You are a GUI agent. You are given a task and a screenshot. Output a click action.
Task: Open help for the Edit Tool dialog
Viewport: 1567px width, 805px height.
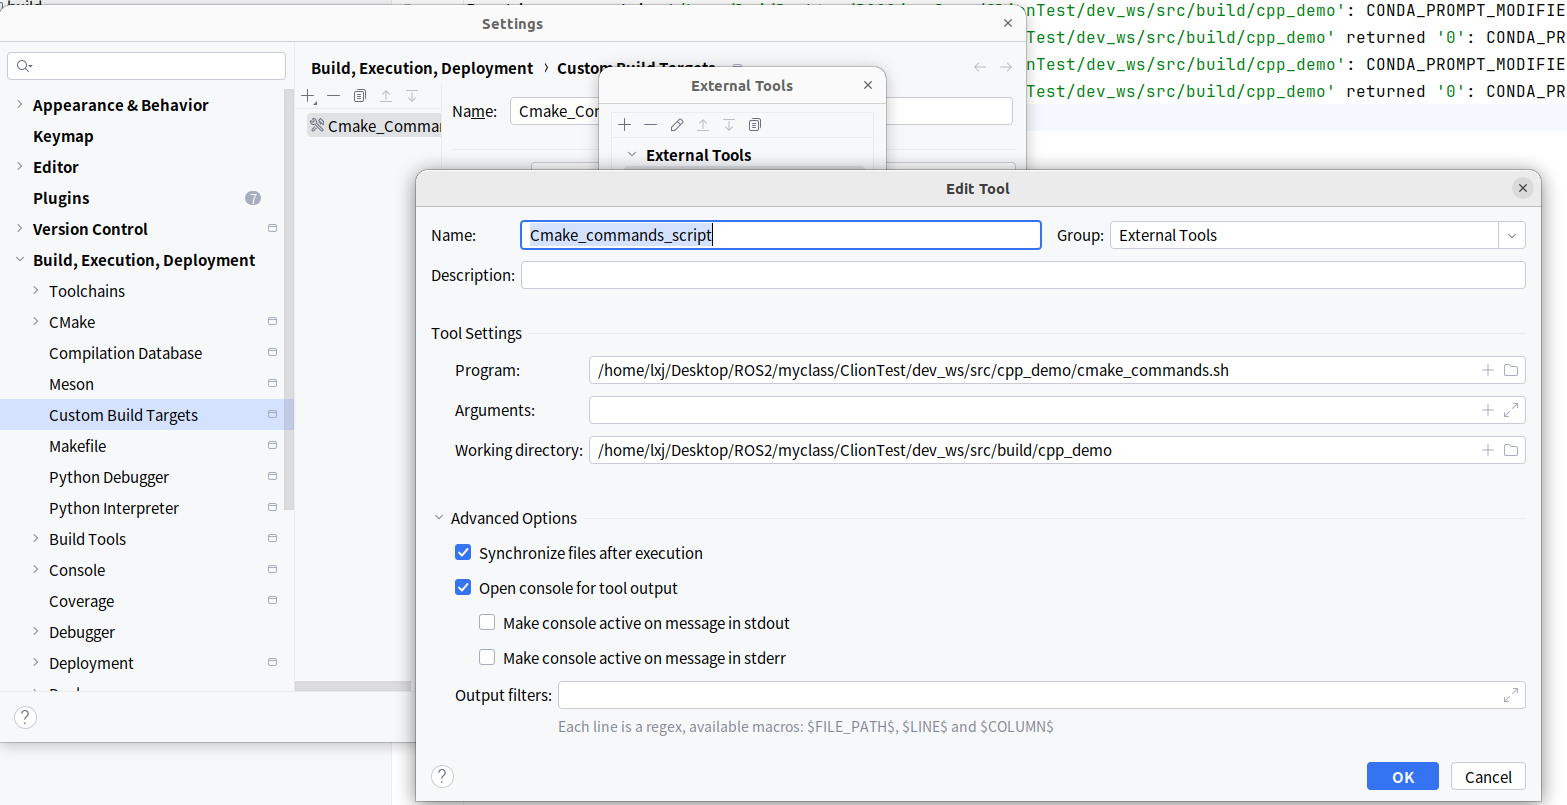pyautogui.click(x=442, y=776)
